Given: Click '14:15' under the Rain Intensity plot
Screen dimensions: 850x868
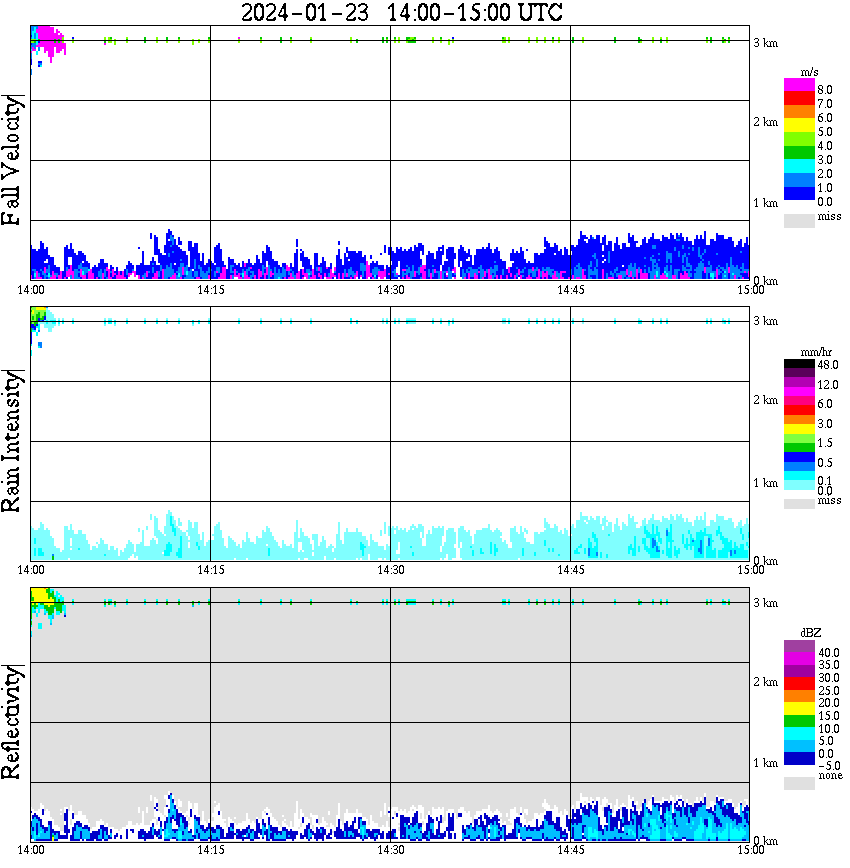Looking at the screenshot, I should 210,570.
